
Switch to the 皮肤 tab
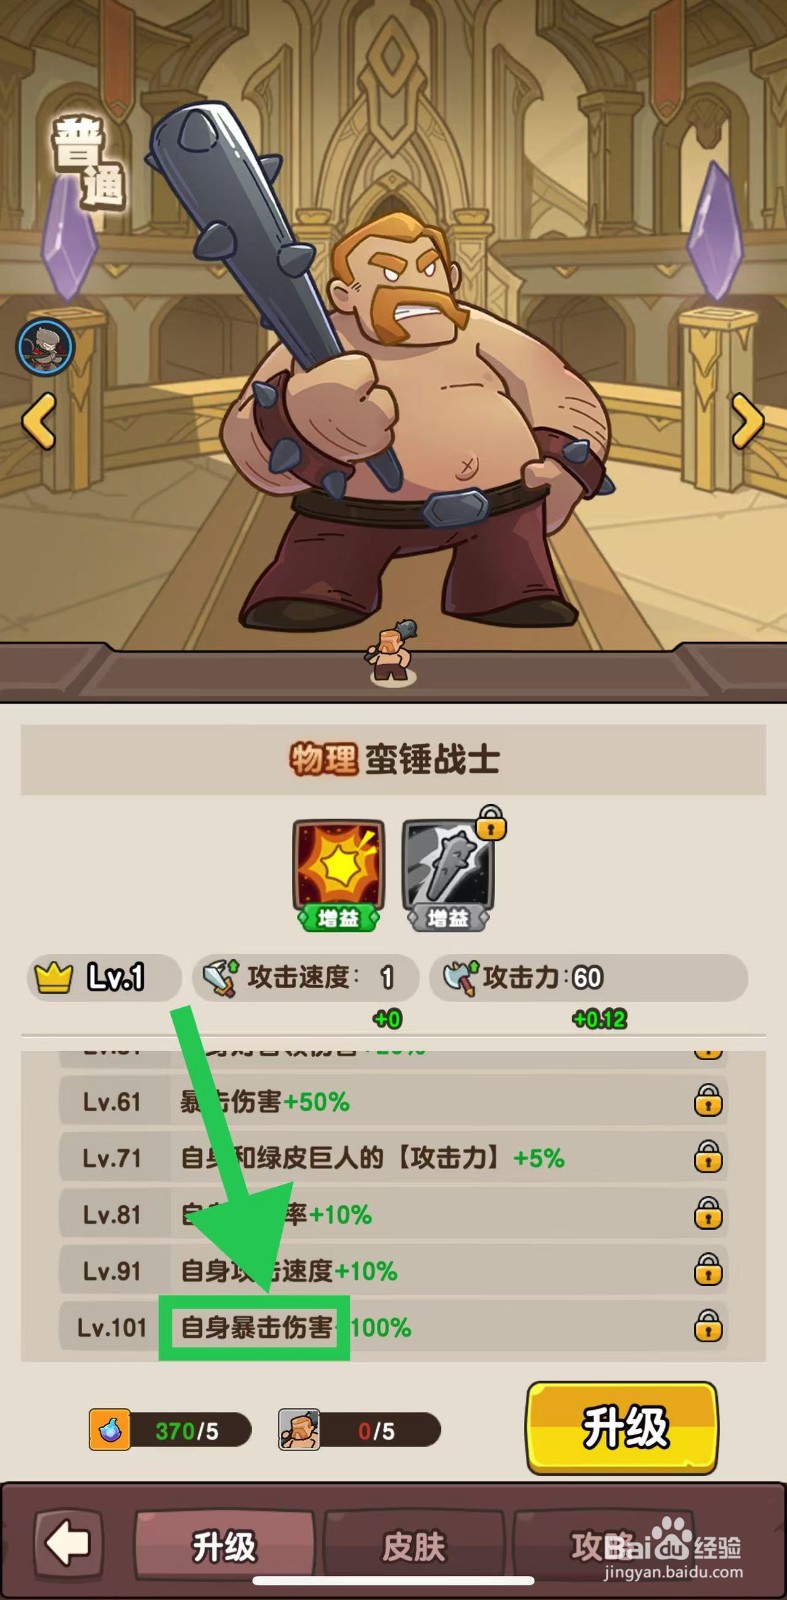pyautogui.click(x=414, y=1546)
